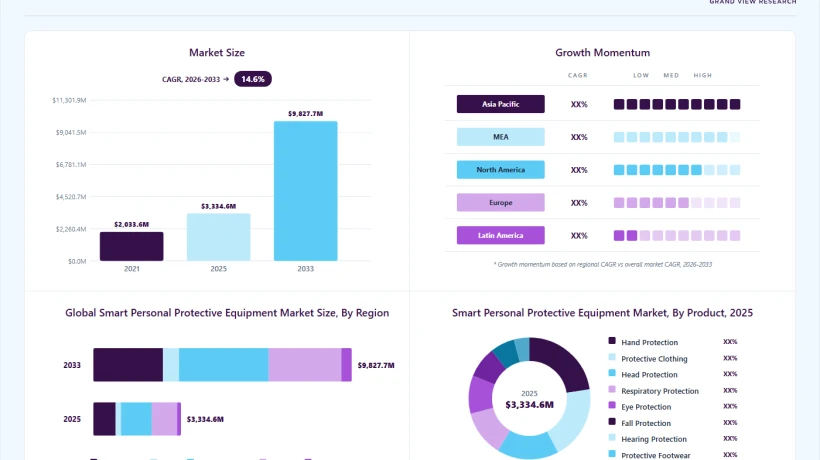The height and width of the screenshot is (460, 820).
Task: Click the Market Size heading
Action: coord(217,52)
